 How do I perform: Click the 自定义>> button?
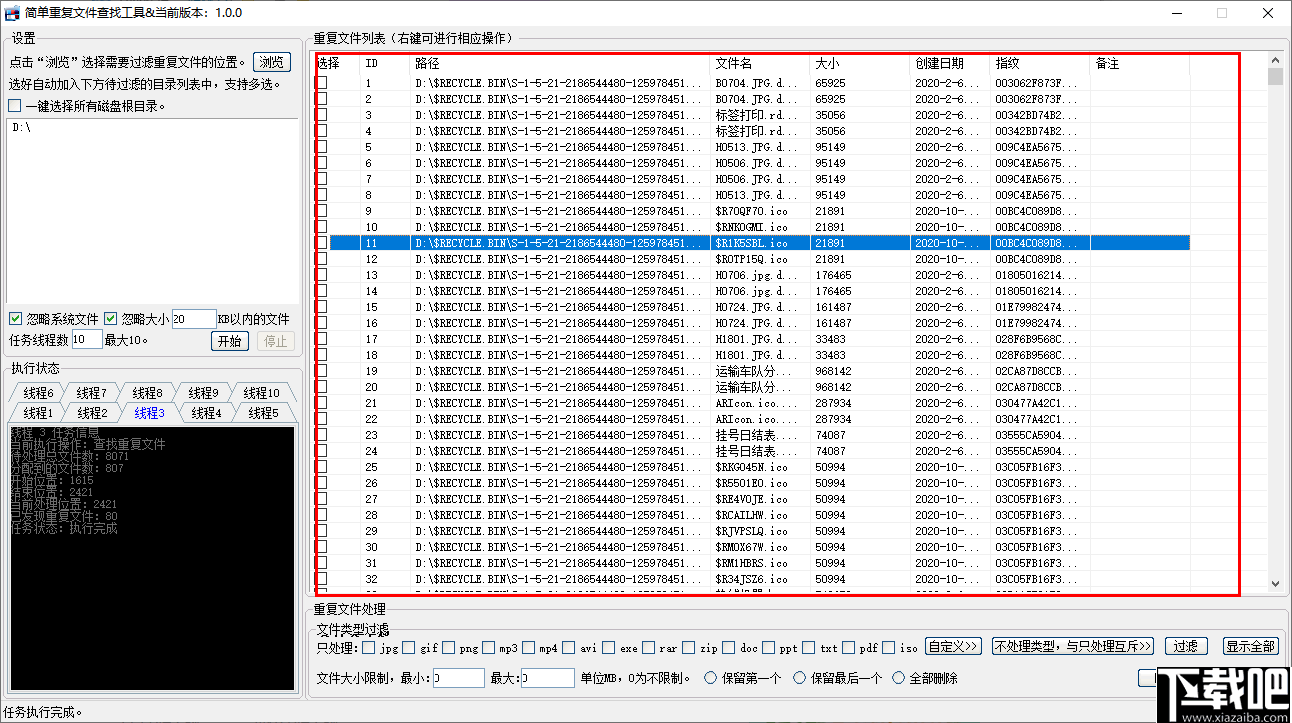[953, 647]
